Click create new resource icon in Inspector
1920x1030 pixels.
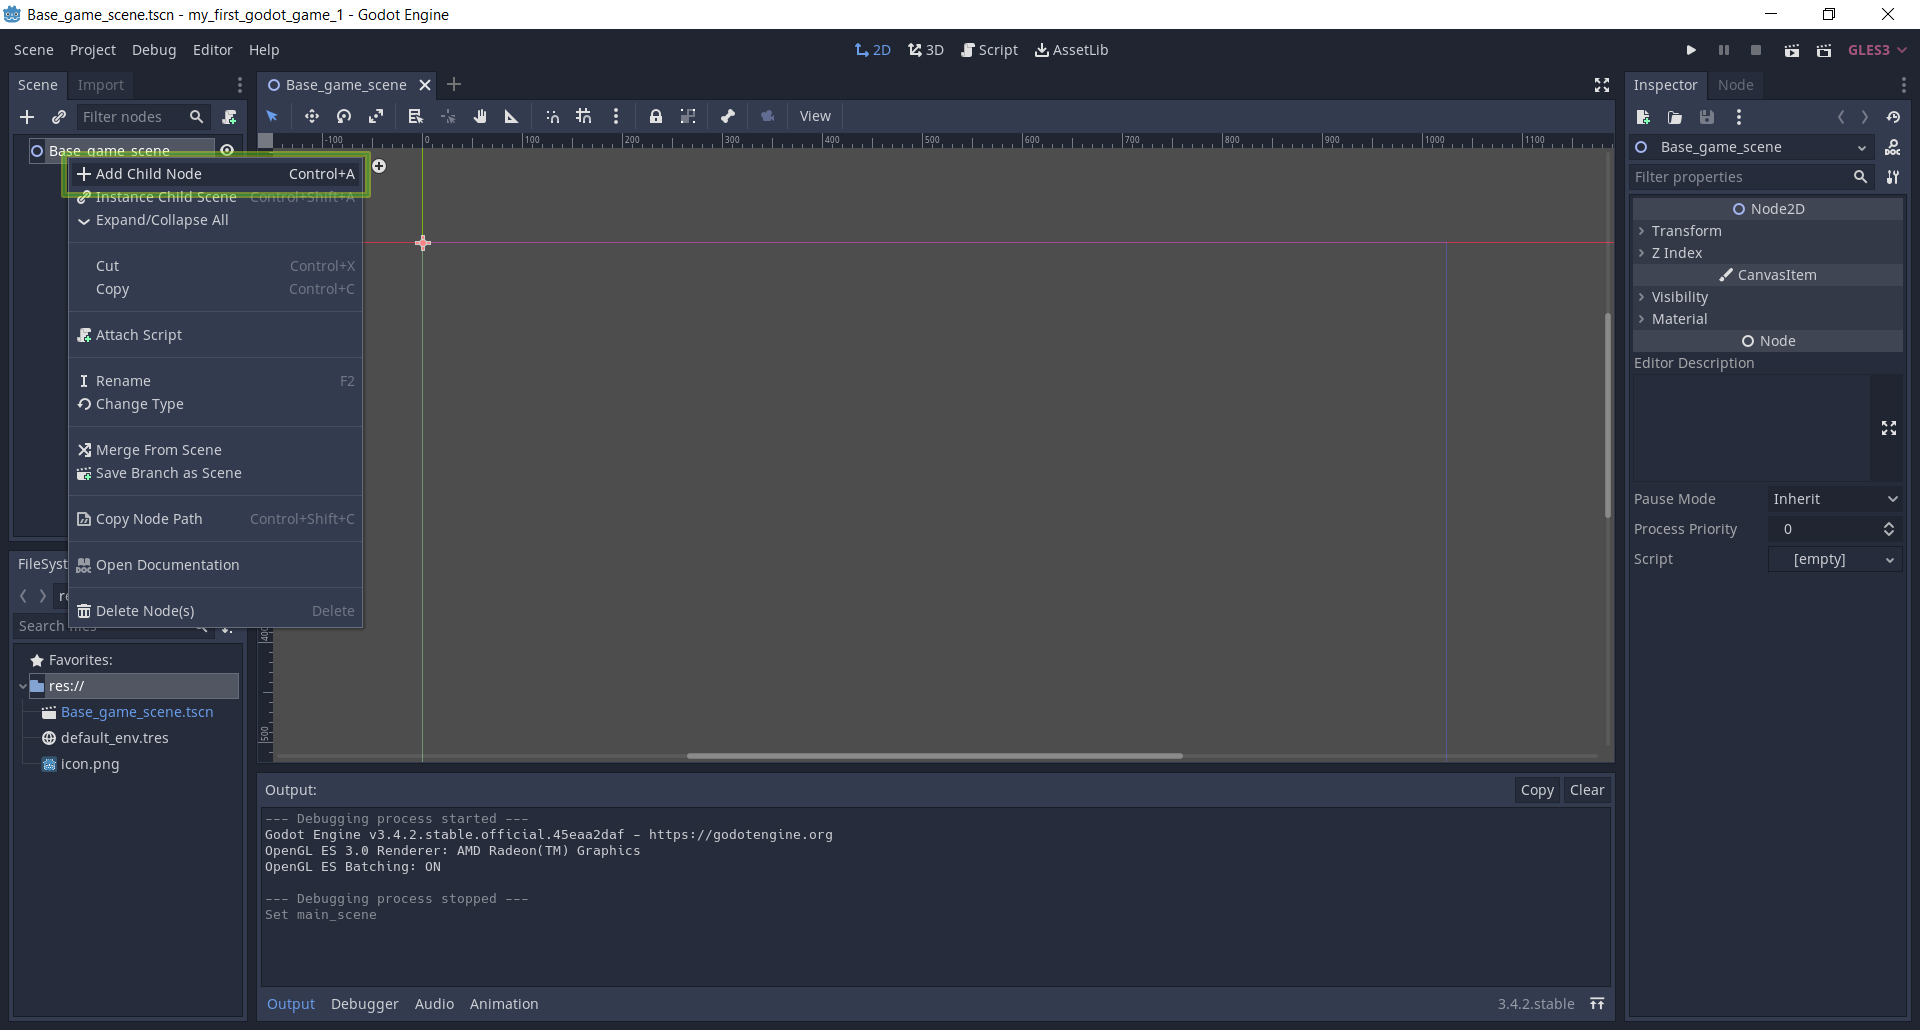point(1643,117)
